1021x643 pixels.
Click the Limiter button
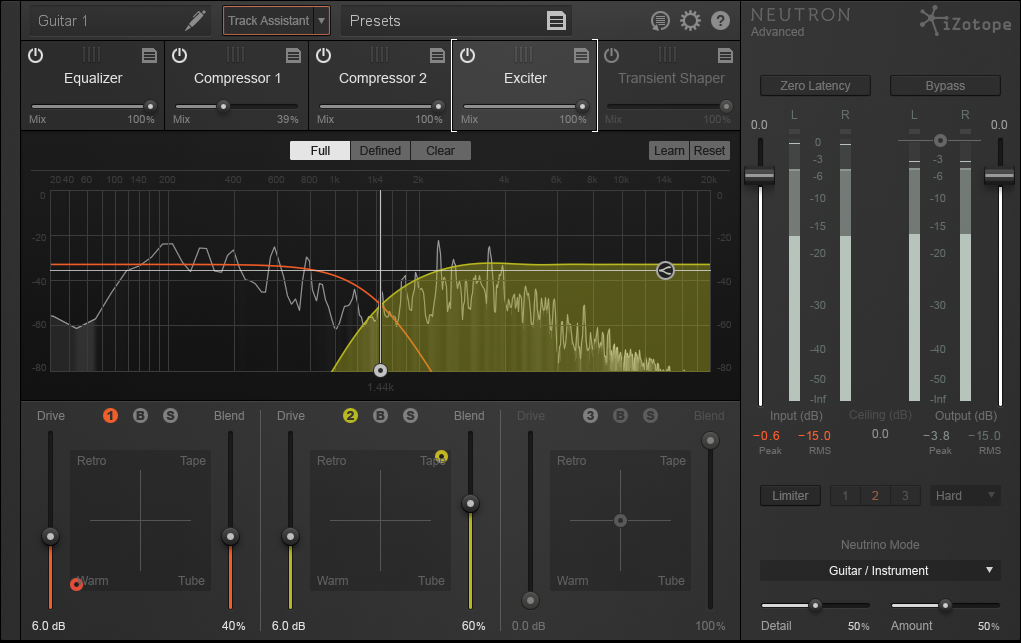tap(790, 496)
